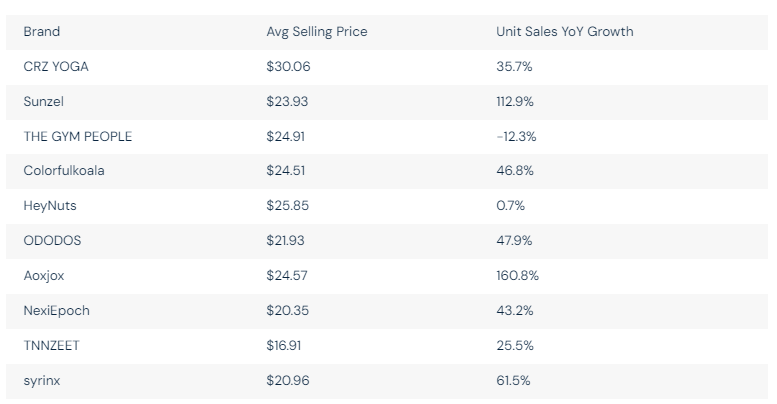Screen dimensions: 777x404
Task: Click the -12.3% growth value
Action: click(x=517, y=136)
